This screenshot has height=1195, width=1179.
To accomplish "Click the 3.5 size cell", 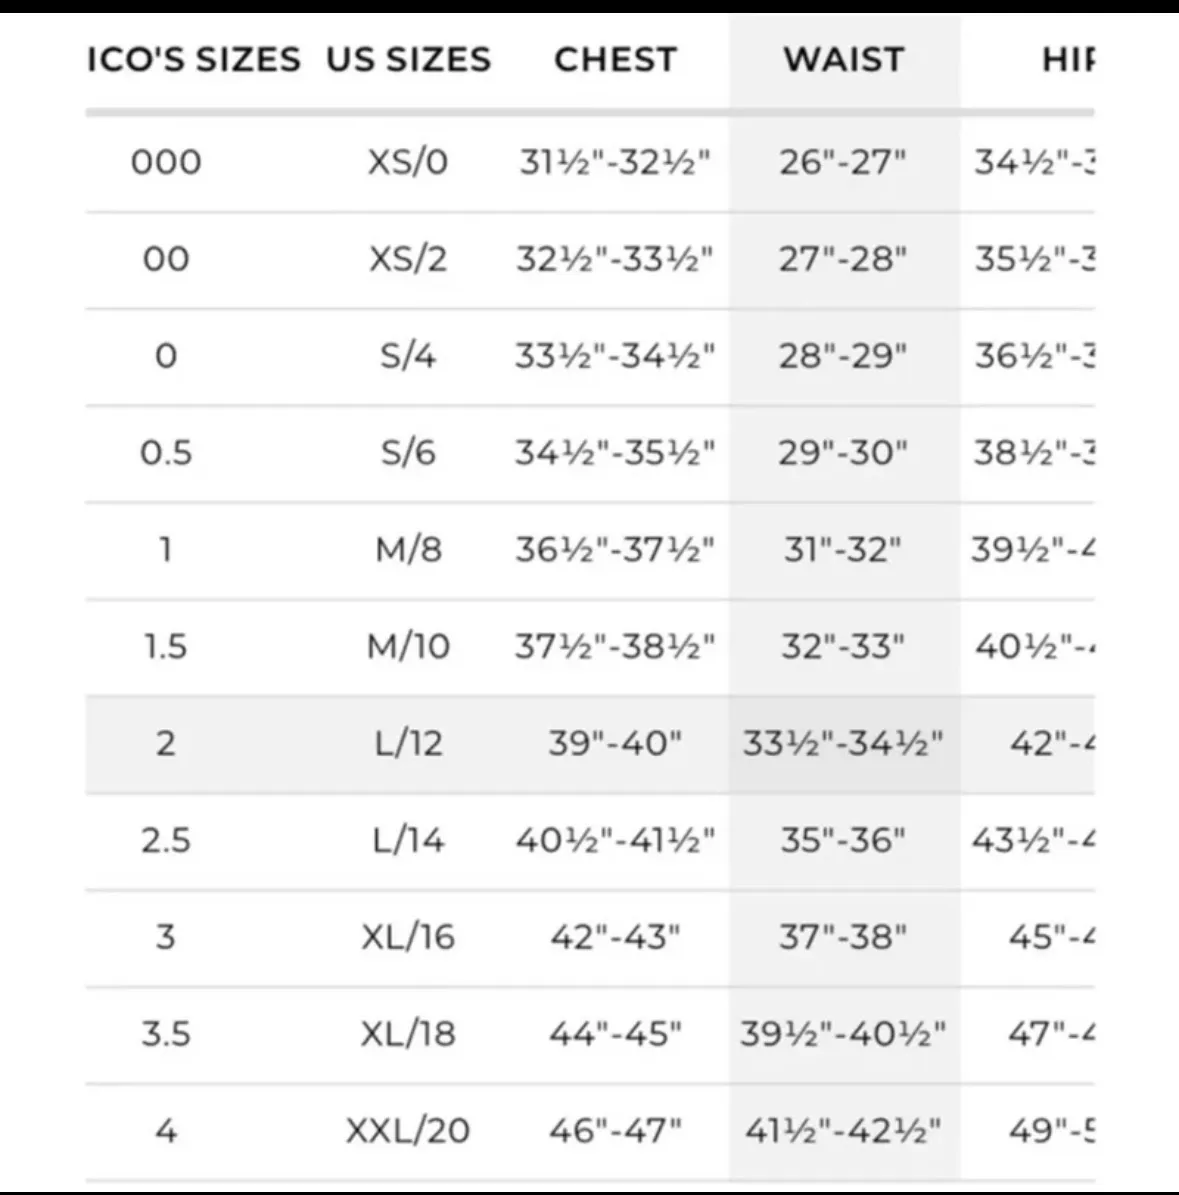I will click(166, 1033).
